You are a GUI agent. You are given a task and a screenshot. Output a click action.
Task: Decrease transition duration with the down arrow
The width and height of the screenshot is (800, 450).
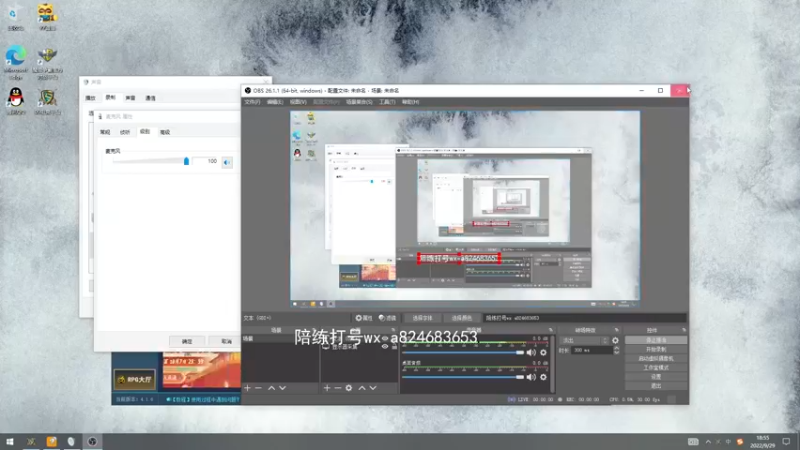pos(616,353)
